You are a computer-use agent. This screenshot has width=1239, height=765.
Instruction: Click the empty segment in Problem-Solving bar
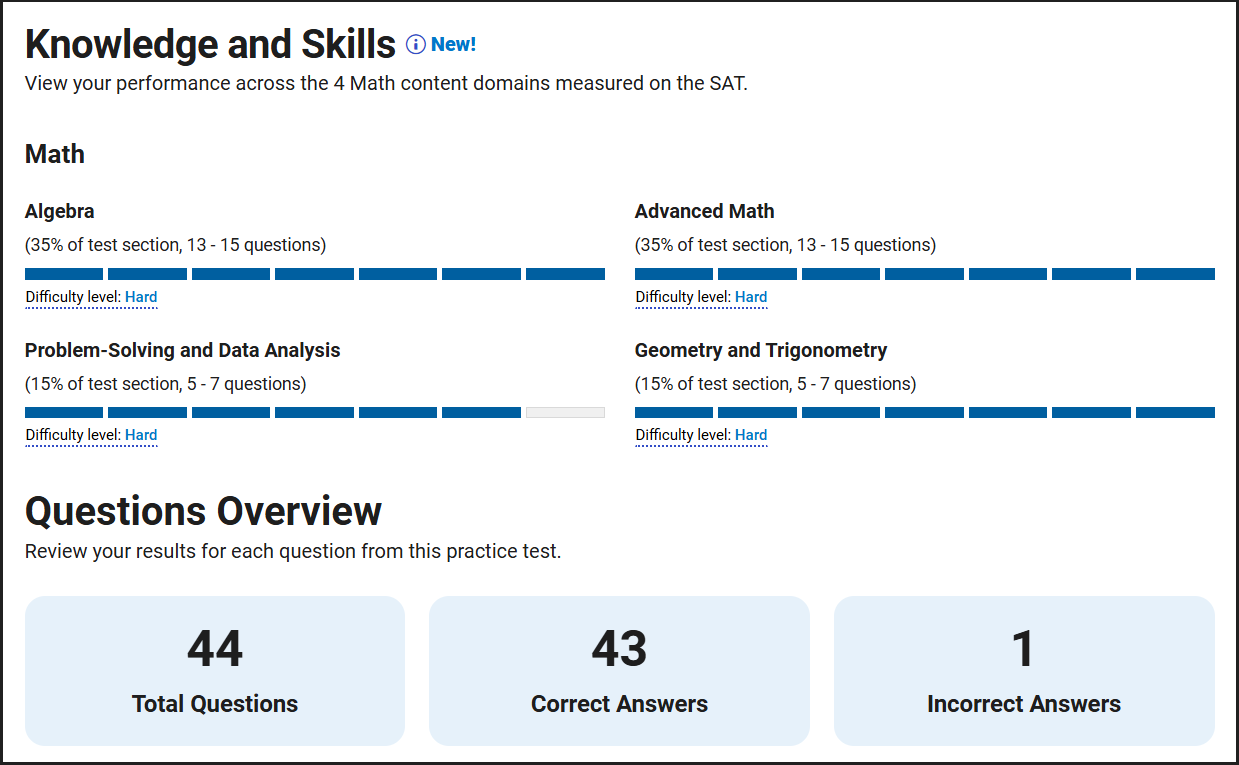click(565, 412)
